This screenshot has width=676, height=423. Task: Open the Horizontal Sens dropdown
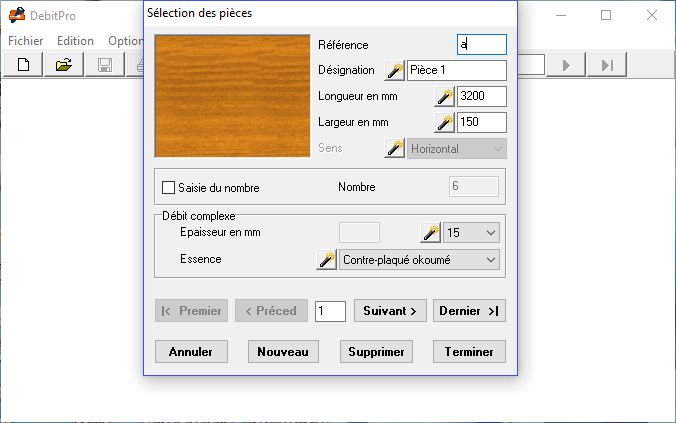457,149
